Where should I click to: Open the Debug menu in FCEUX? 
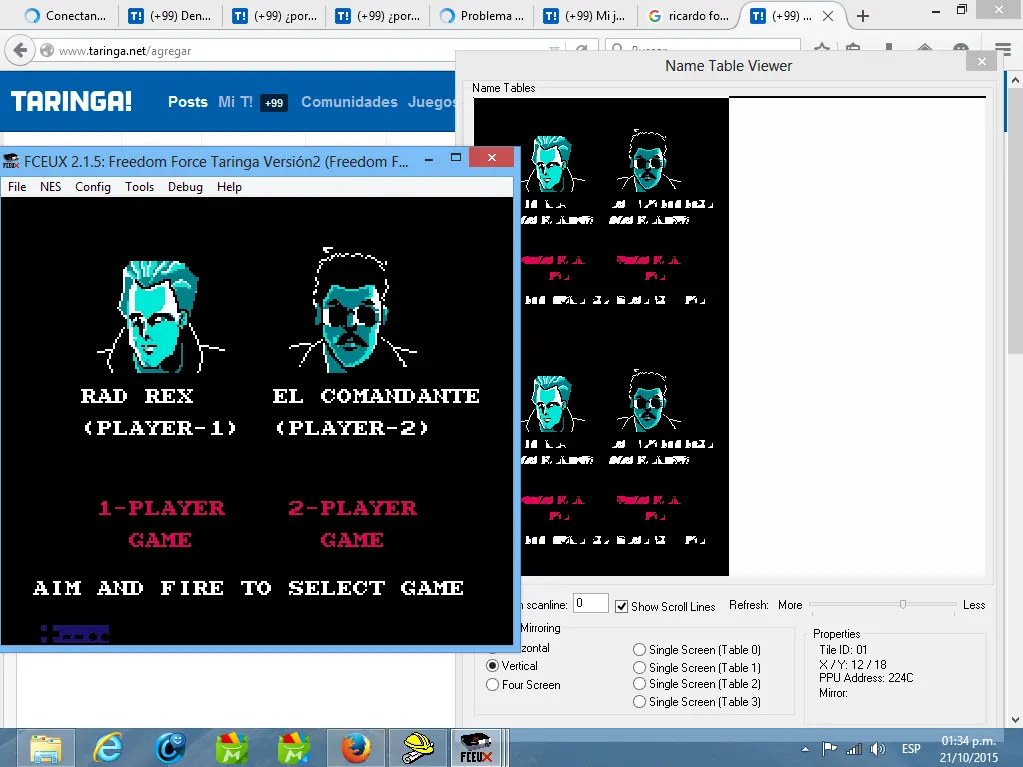point(185,187)
